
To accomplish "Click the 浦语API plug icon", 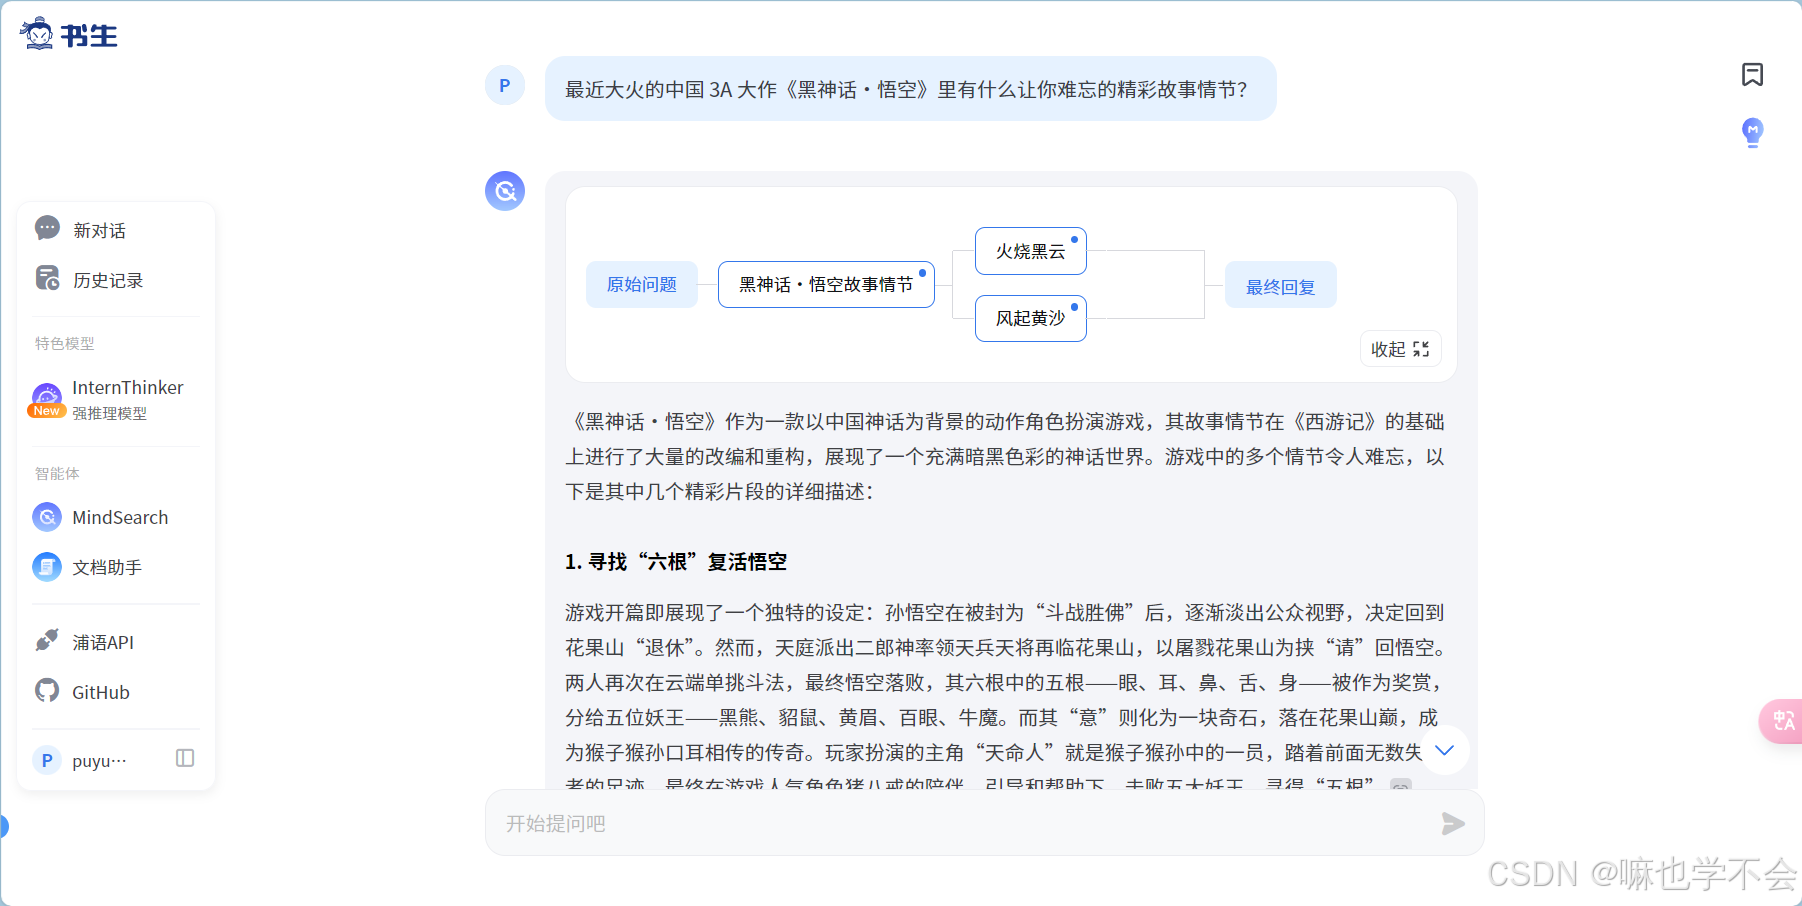I will [x=47, y=640].
